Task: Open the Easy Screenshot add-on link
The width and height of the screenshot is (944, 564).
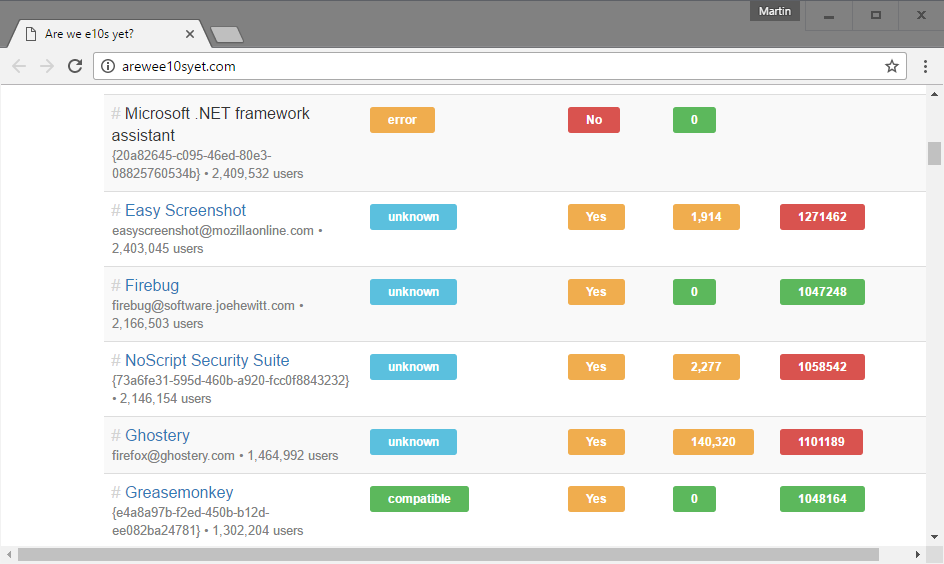Action: tap(185, 210)
